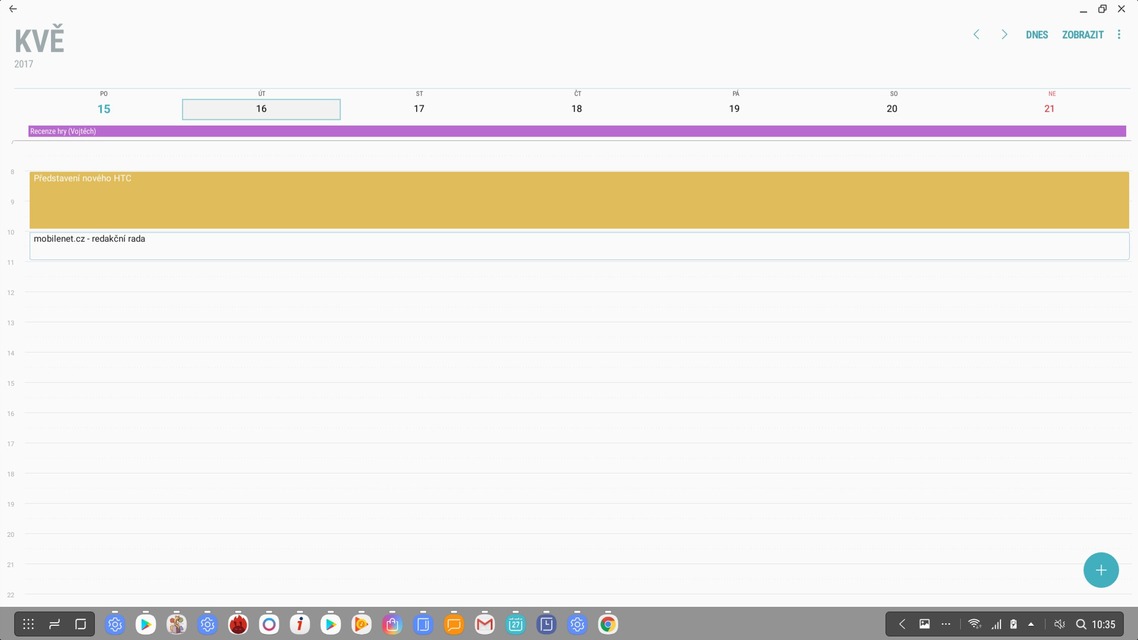Go to next week with right chevron
Image resolution: width=1138 pixels, height=640 pixels.
[x=1004, y=35]
